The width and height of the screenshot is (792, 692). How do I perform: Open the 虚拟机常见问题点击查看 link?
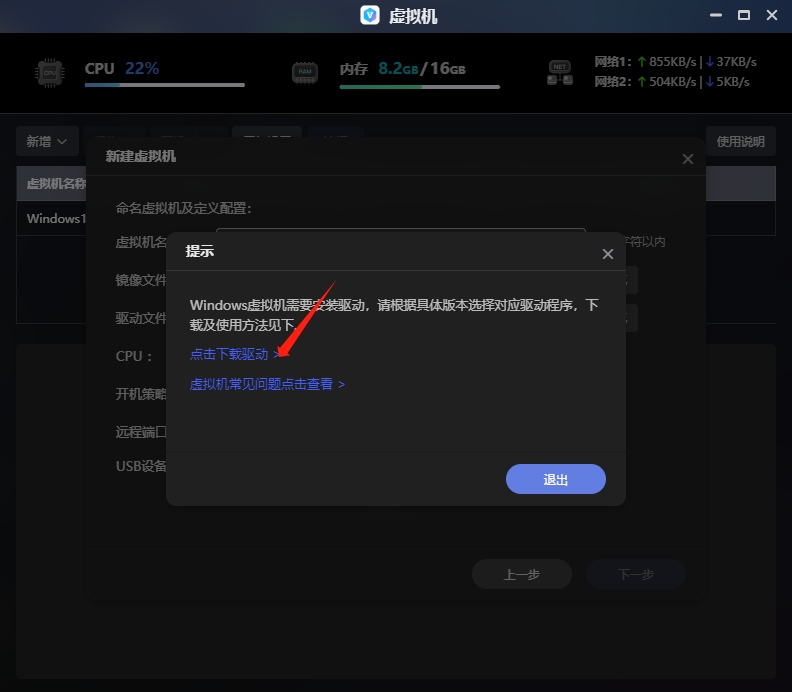(x=267, y=384)
